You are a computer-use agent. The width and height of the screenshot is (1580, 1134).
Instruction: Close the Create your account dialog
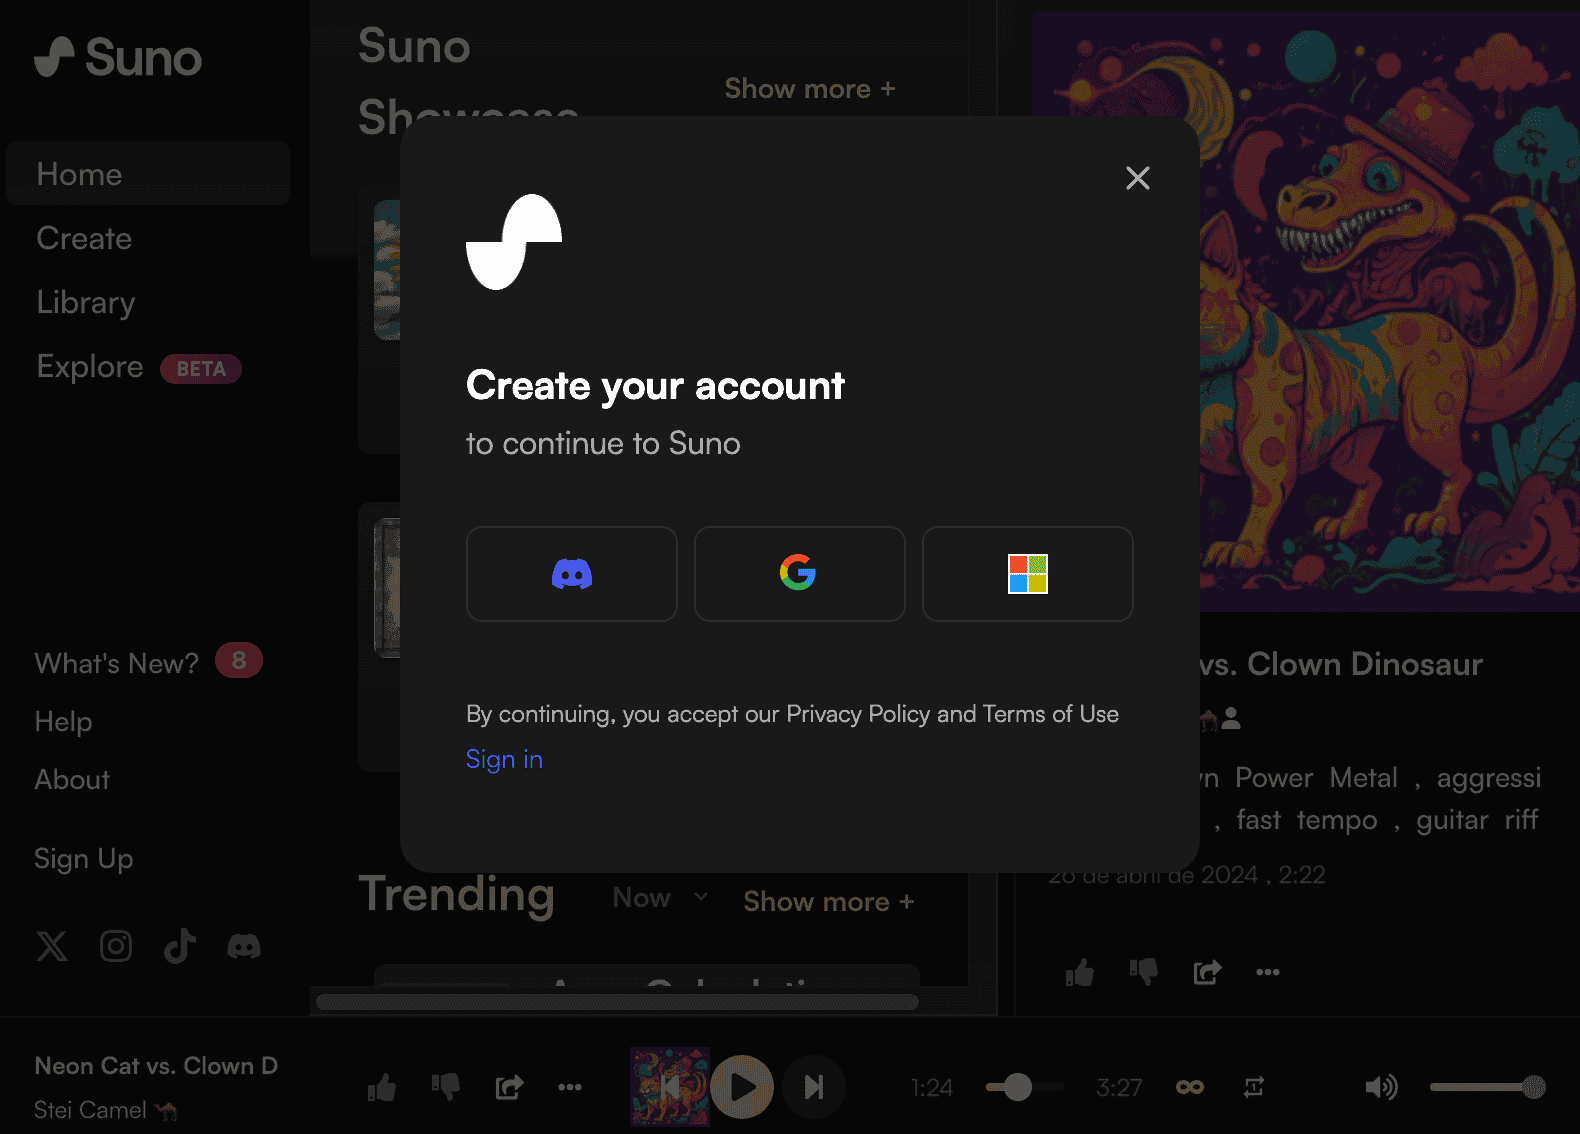[1138, 178]
